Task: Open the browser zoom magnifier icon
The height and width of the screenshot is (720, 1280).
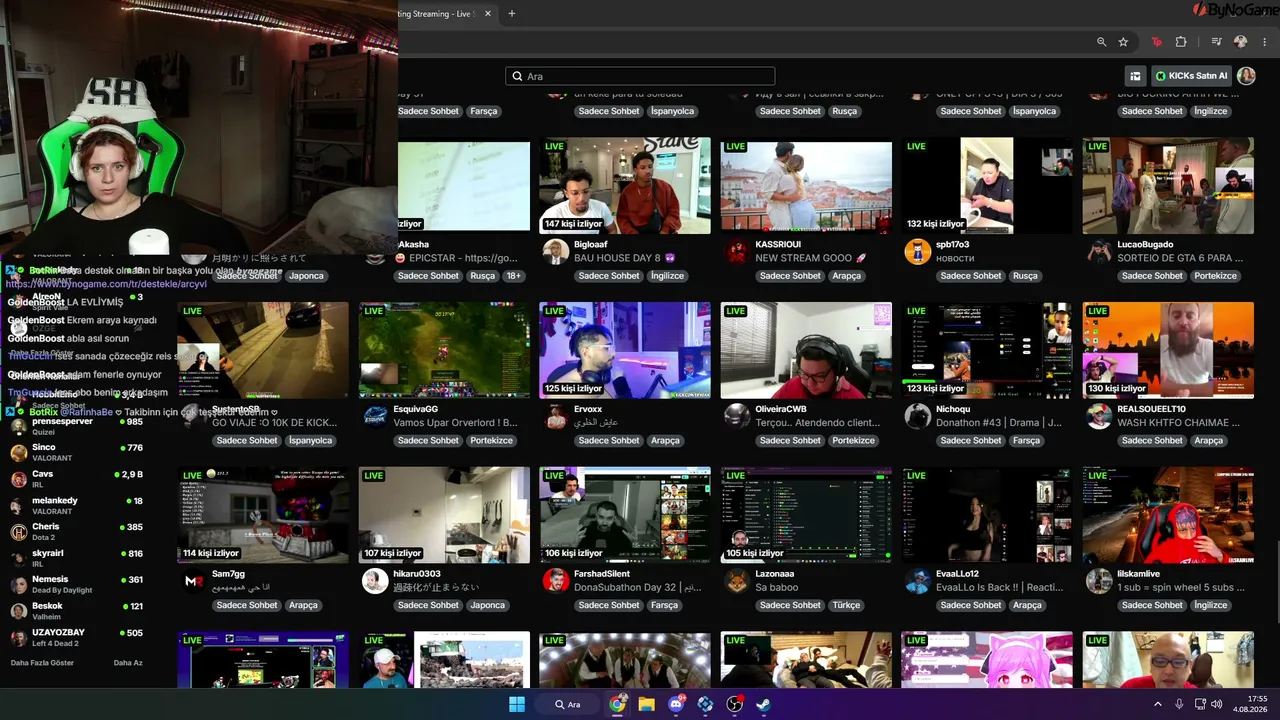Action: coord(1101,42)
